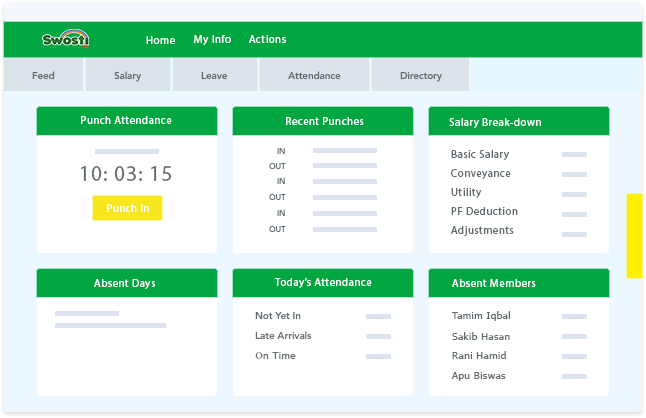Select the Recent Punches card header
Screen dimensions: 646x418
click(x=323, y=121)
